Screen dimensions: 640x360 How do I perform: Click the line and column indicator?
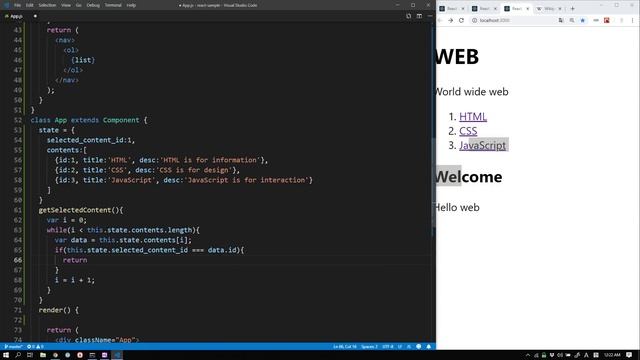344,347
